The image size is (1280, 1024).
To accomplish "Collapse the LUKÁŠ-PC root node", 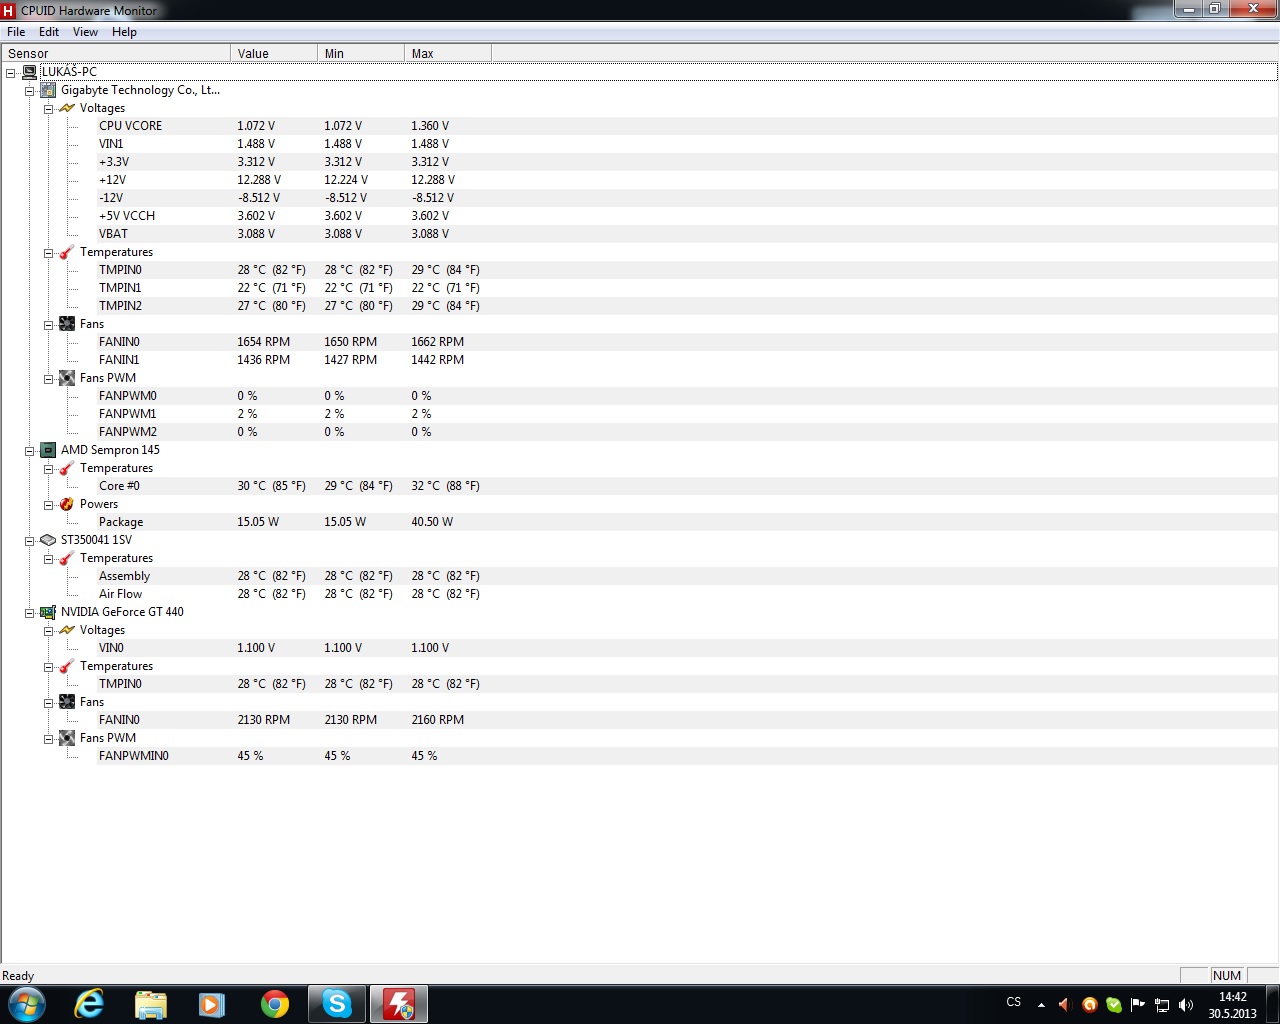I will point(11,72).
